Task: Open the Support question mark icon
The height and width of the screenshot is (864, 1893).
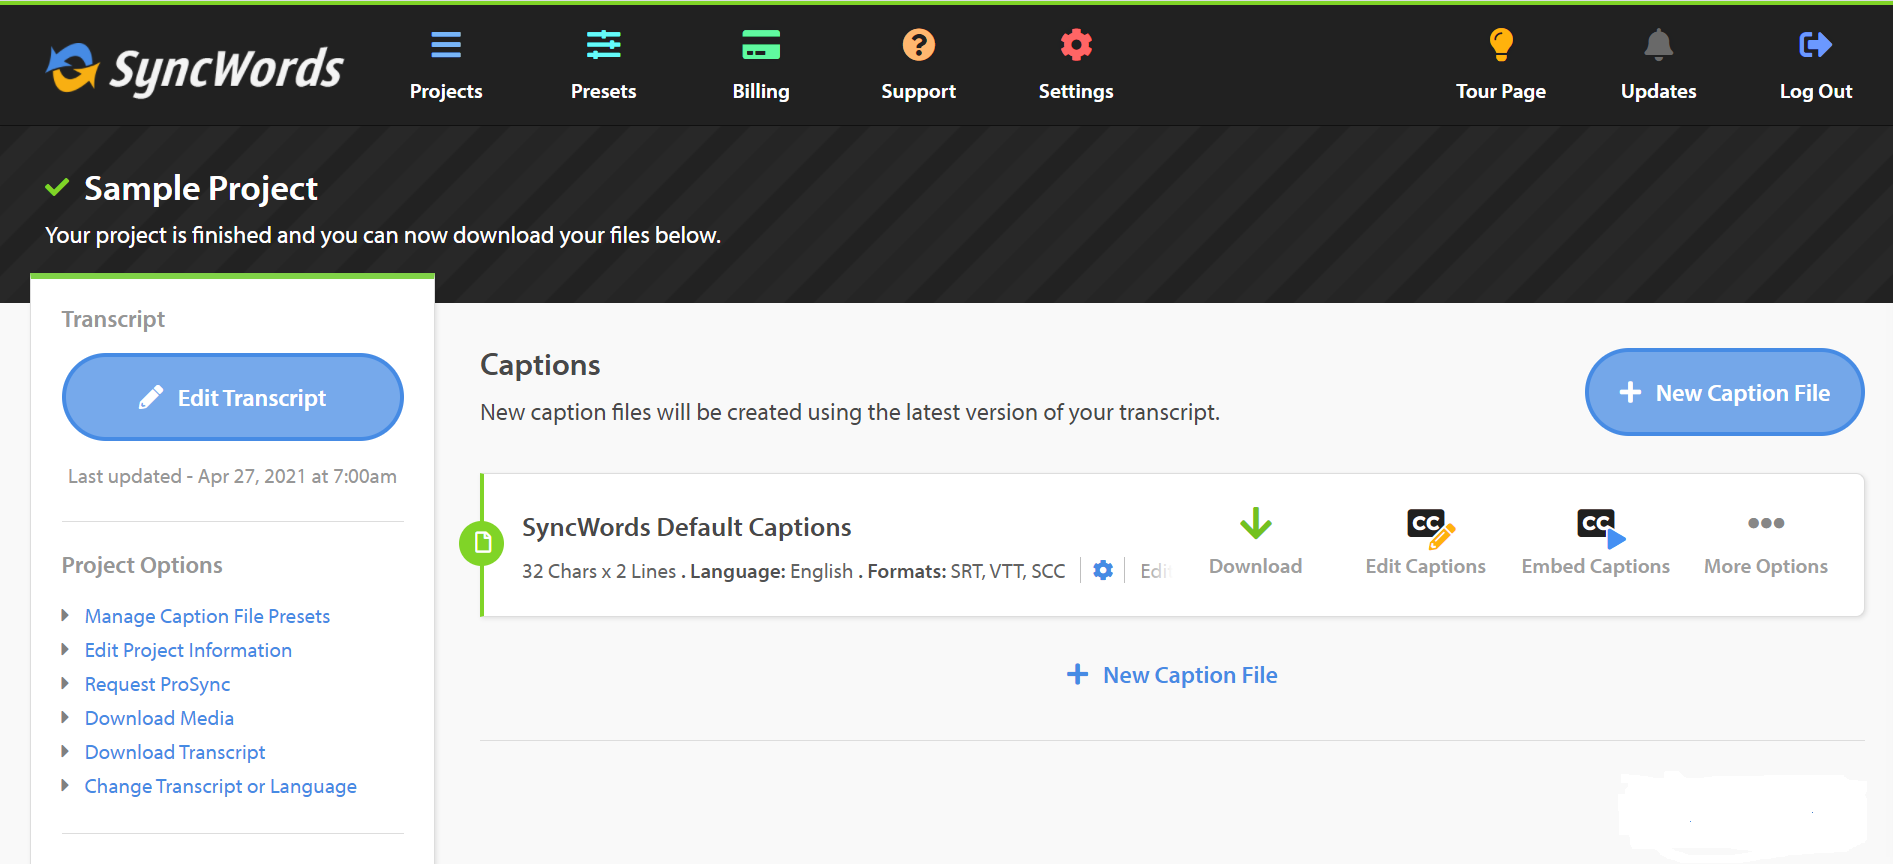Action: [x=919, y=45]
